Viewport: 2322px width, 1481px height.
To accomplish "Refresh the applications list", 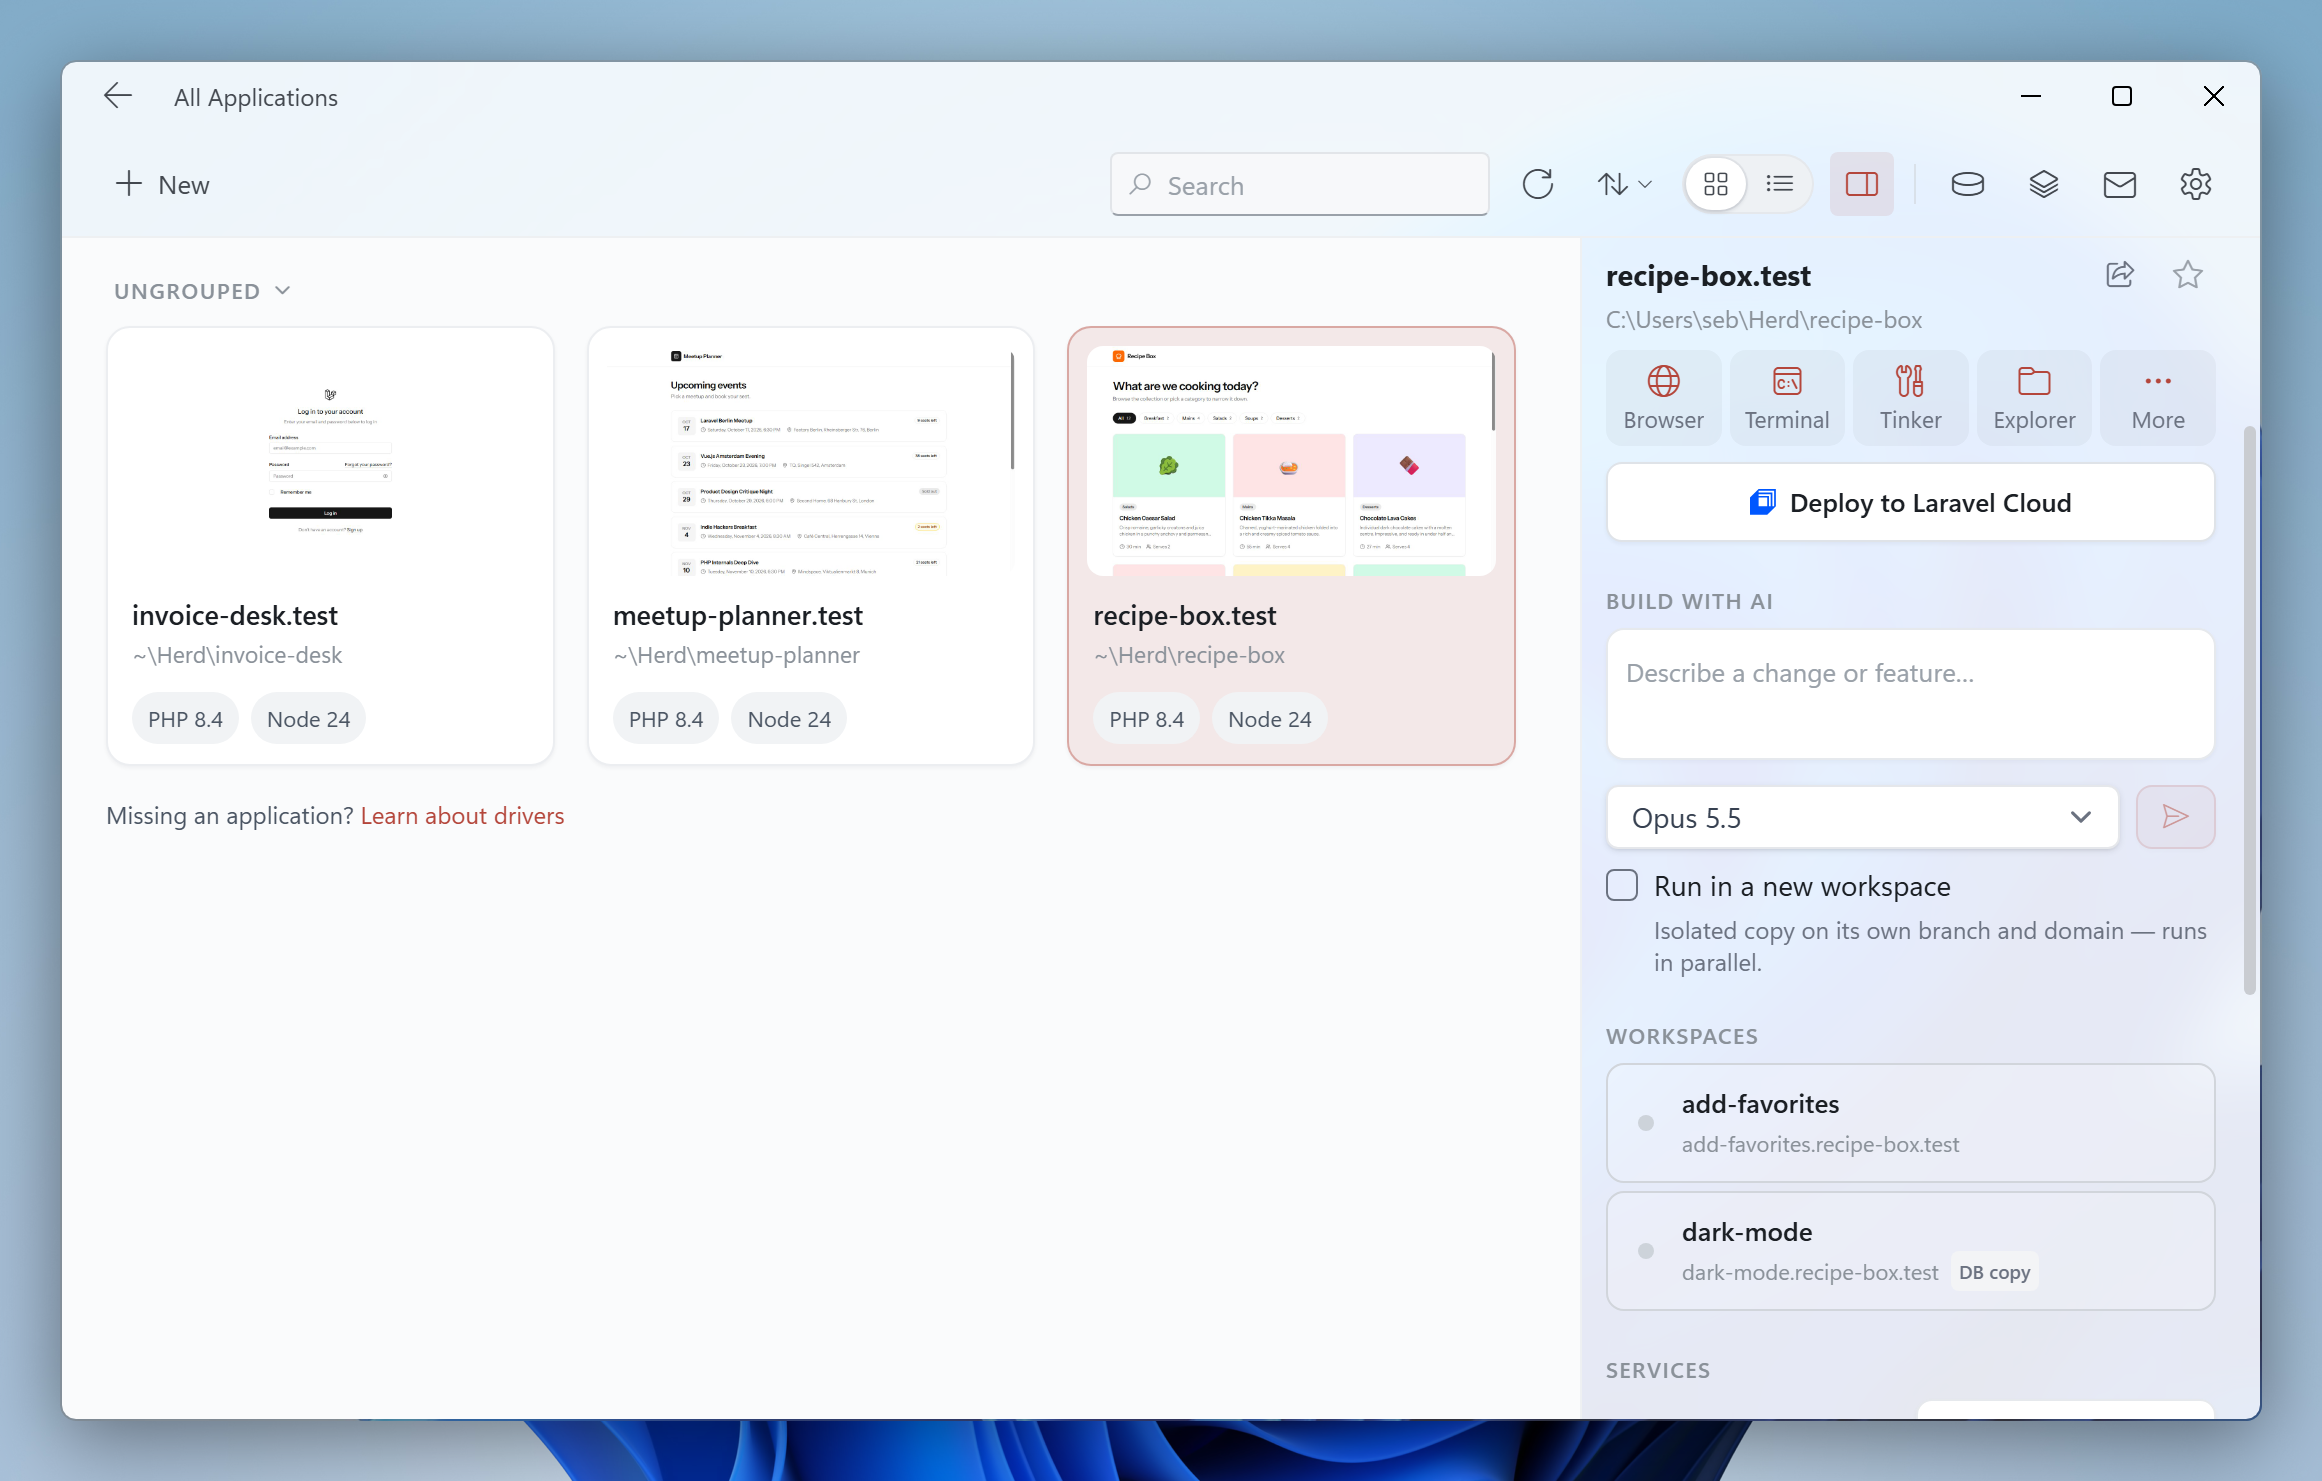I will coord(1537,185).
